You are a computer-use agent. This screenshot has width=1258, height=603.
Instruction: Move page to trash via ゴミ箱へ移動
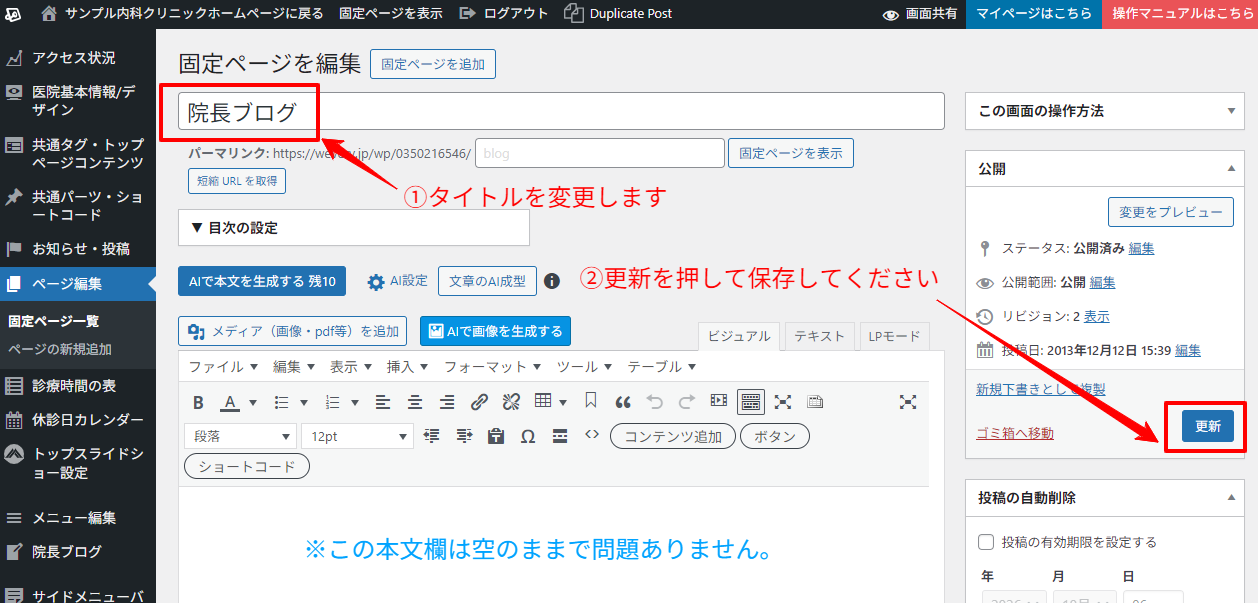pyautogui.click(x=1014, y=433)
